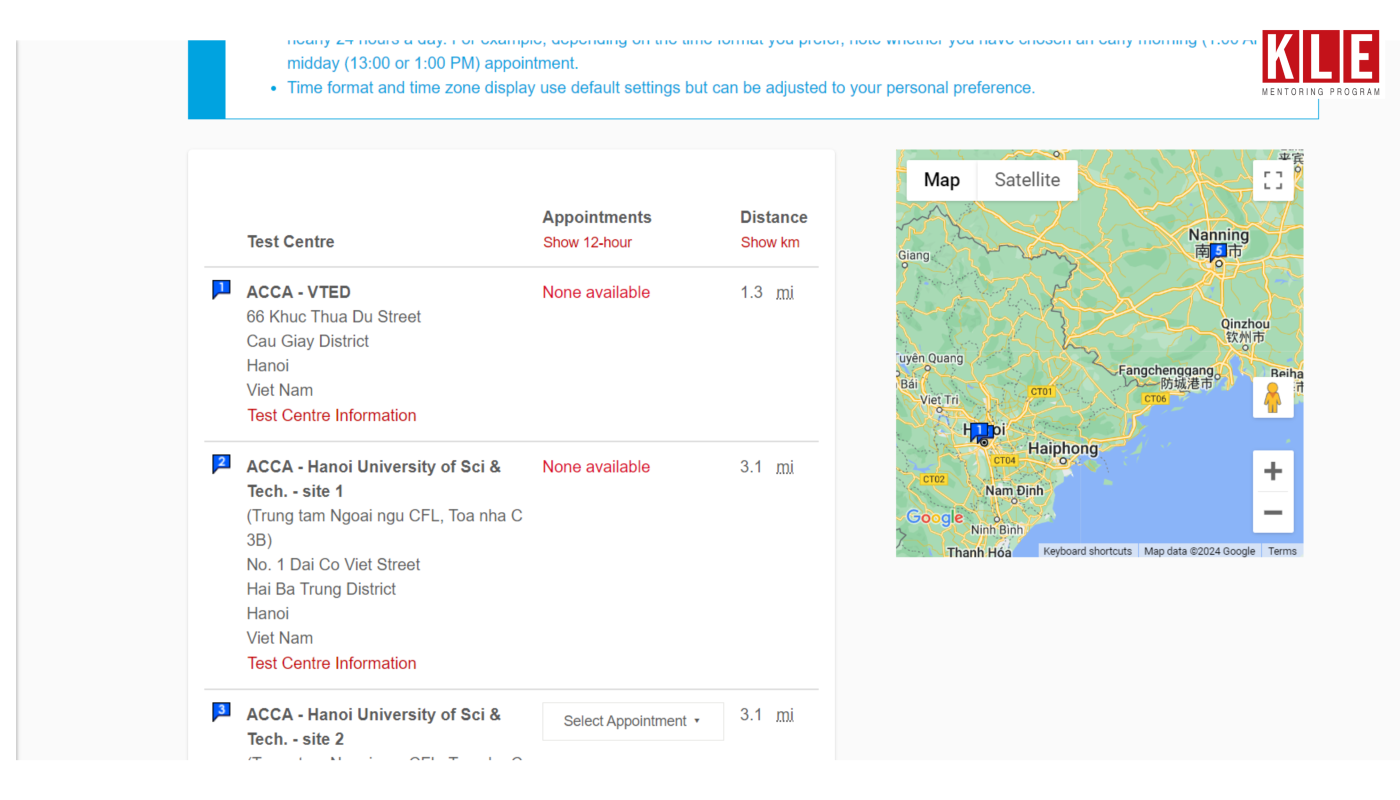Click Haiphong label on the map
Screen dimensions: 1400x800
1063,449
